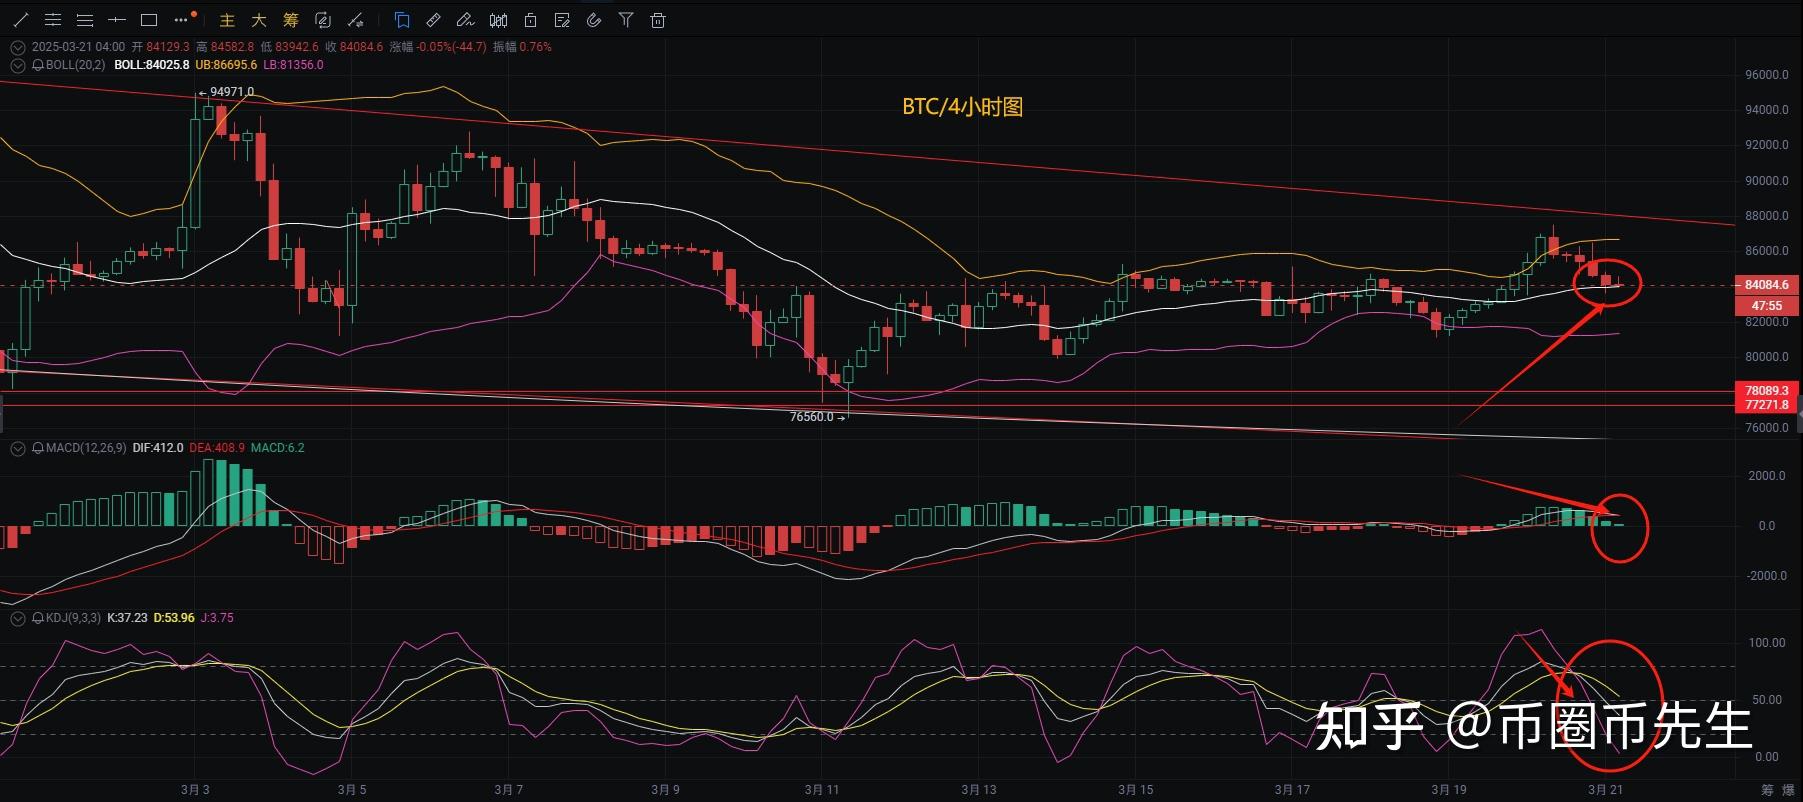
Task: Set alert bell for MACD indicator
Action: coord(38,448)
